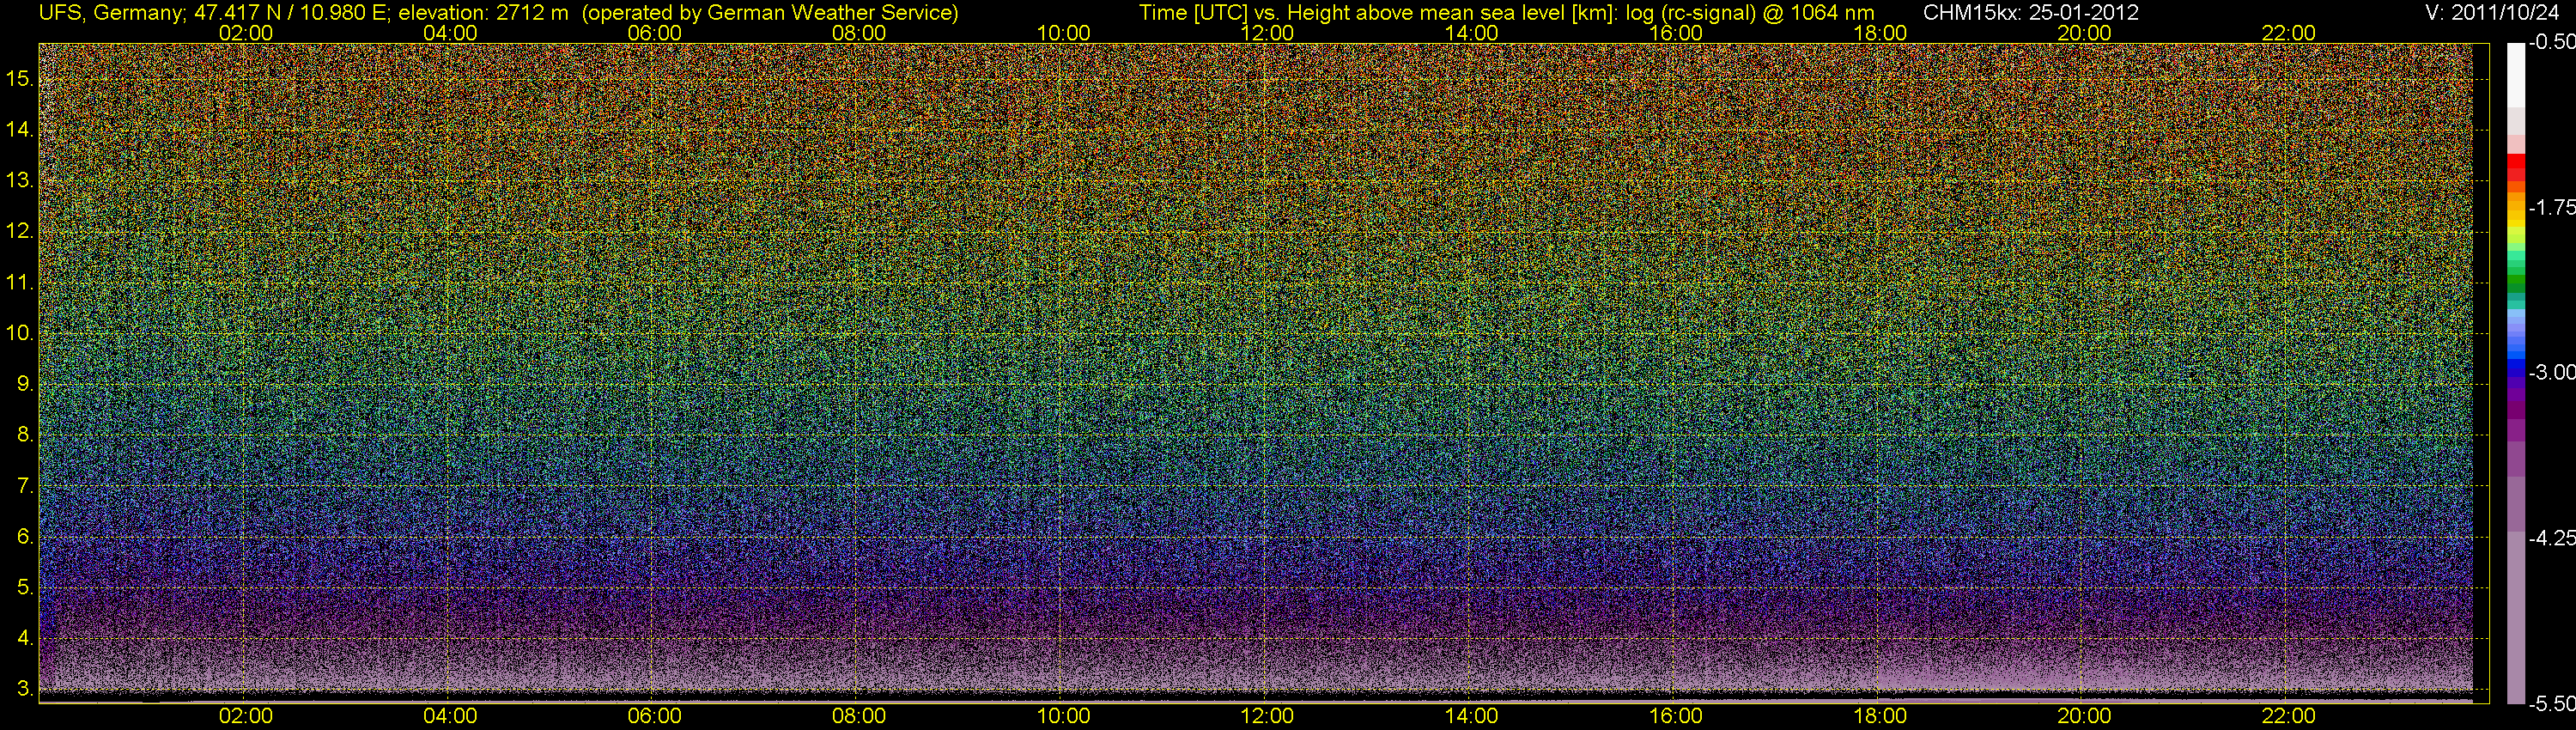Click the white segment of the color scale bar
2576x730 pixels.
click(x=2515, y=75)
